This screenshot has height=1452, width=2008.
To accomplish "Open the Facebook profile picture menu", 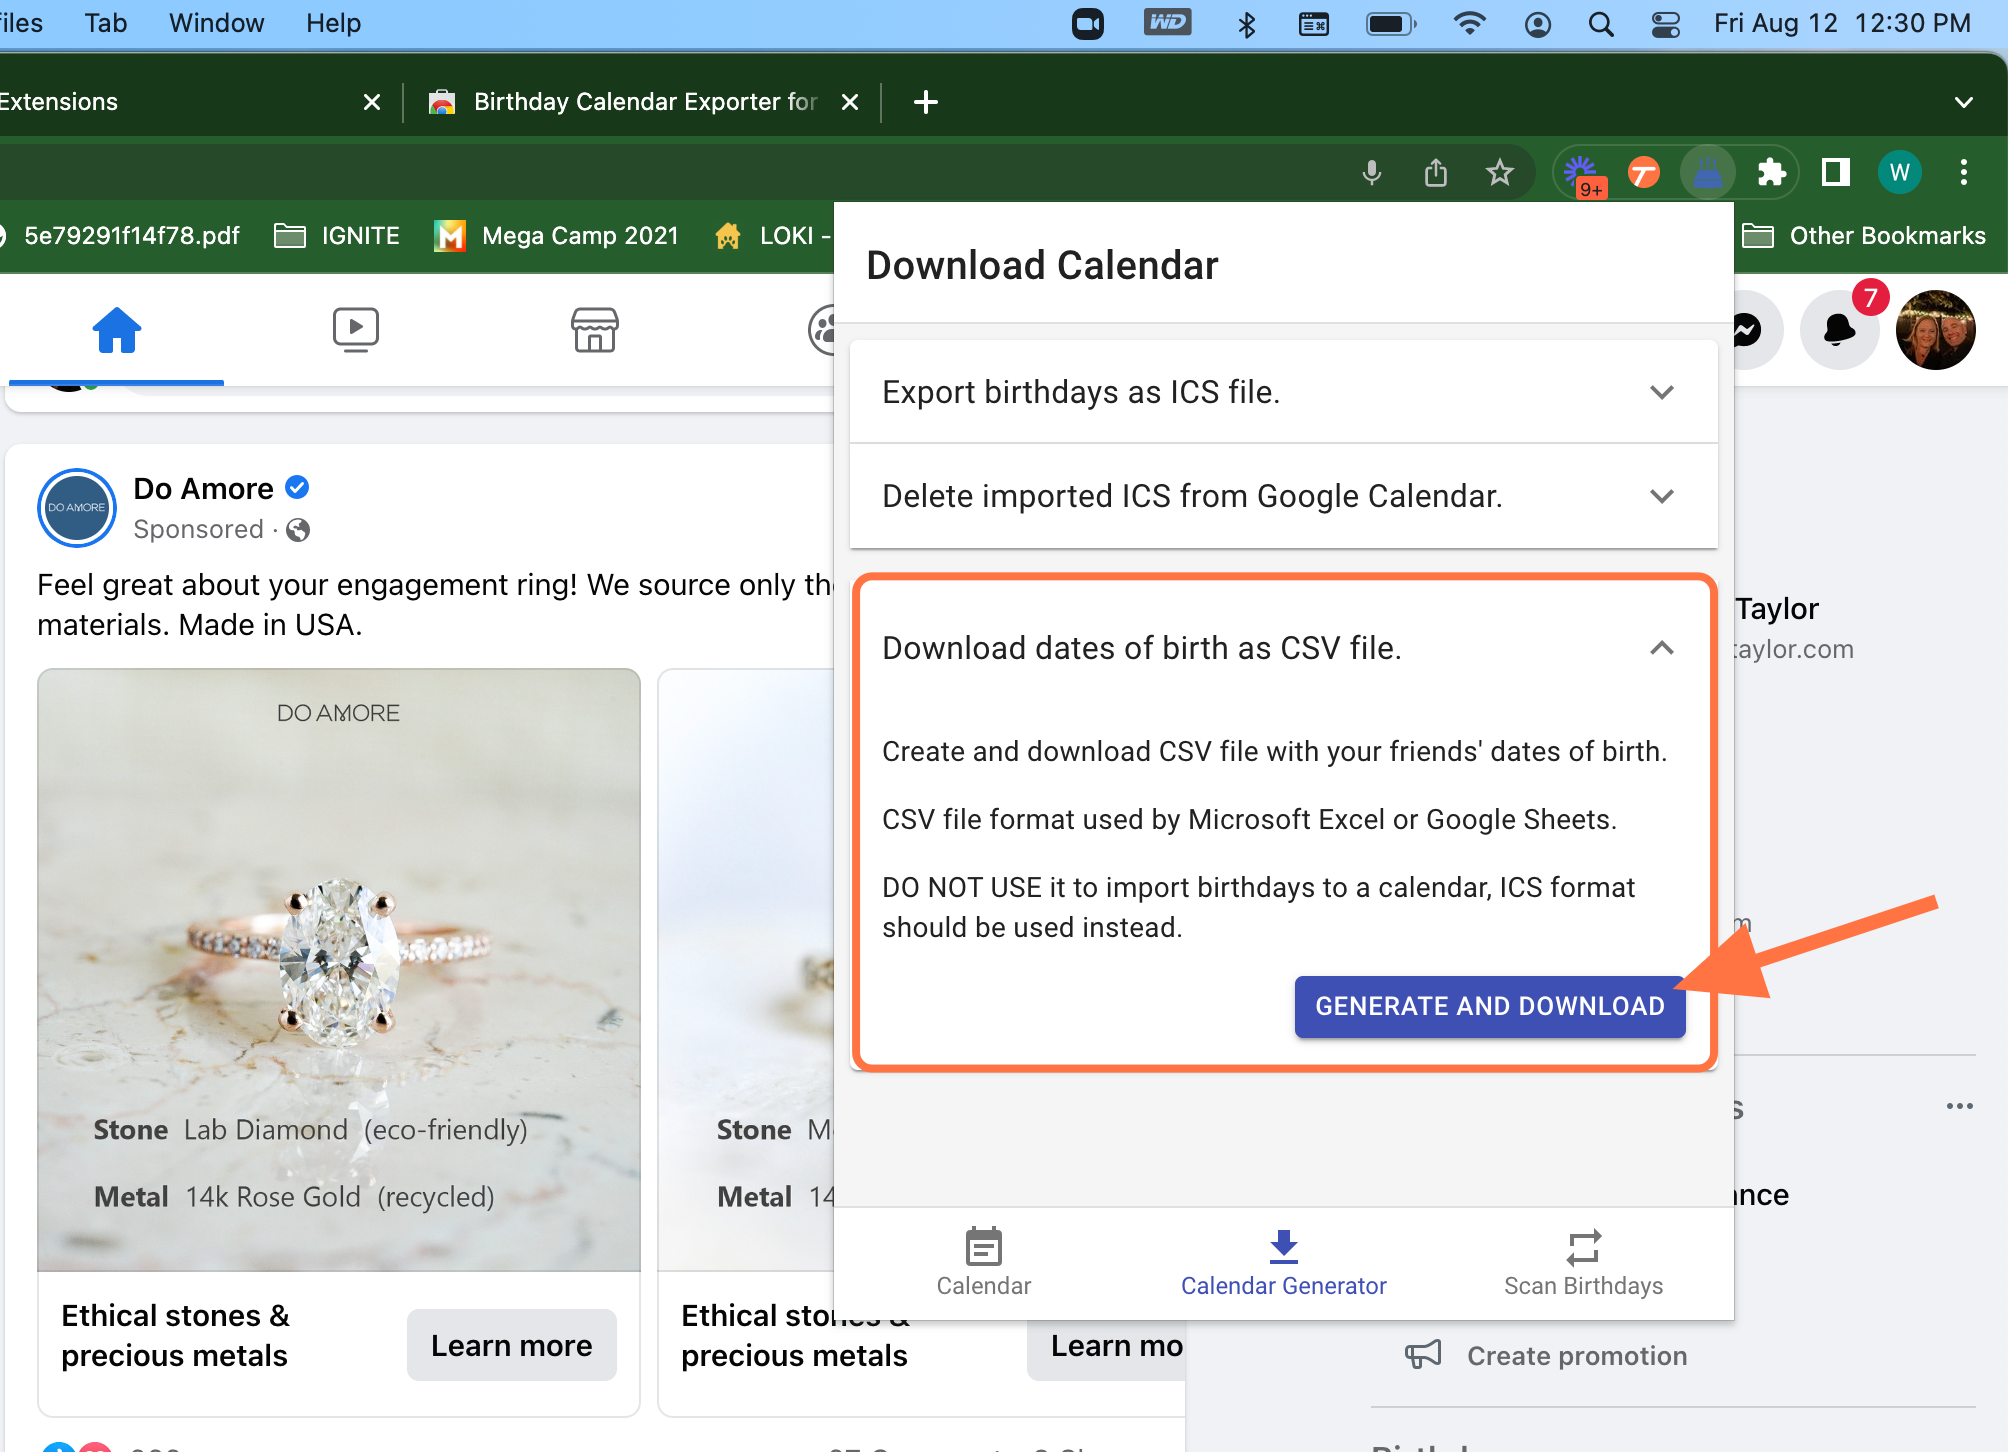I will pyautogui.click(x=1935, y=330).
